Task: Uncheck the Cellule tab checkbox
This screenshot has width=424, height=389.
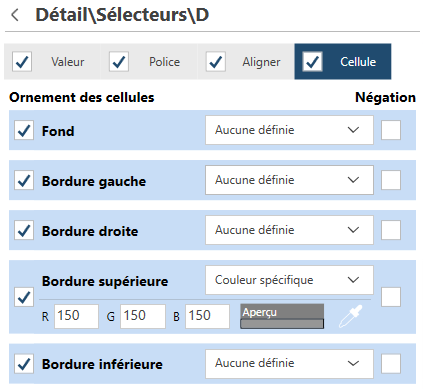Action: point(312,62)
